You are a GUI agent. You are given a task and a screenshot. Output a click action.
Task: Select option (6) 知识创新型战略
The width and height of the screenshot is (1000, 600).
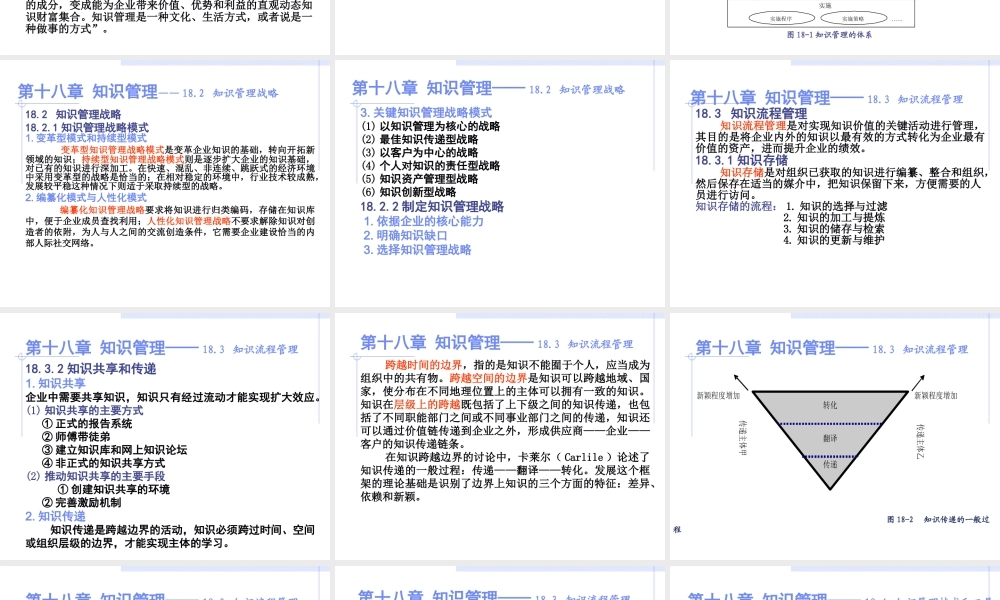point(410,191)
